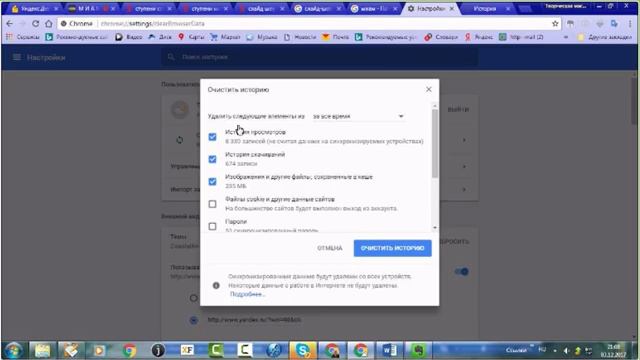Viewport: 640px width, 360px height.
Task: Click the ОЧИСТИТЬ ИСТОРИЮ button
Action: (392, 248)
